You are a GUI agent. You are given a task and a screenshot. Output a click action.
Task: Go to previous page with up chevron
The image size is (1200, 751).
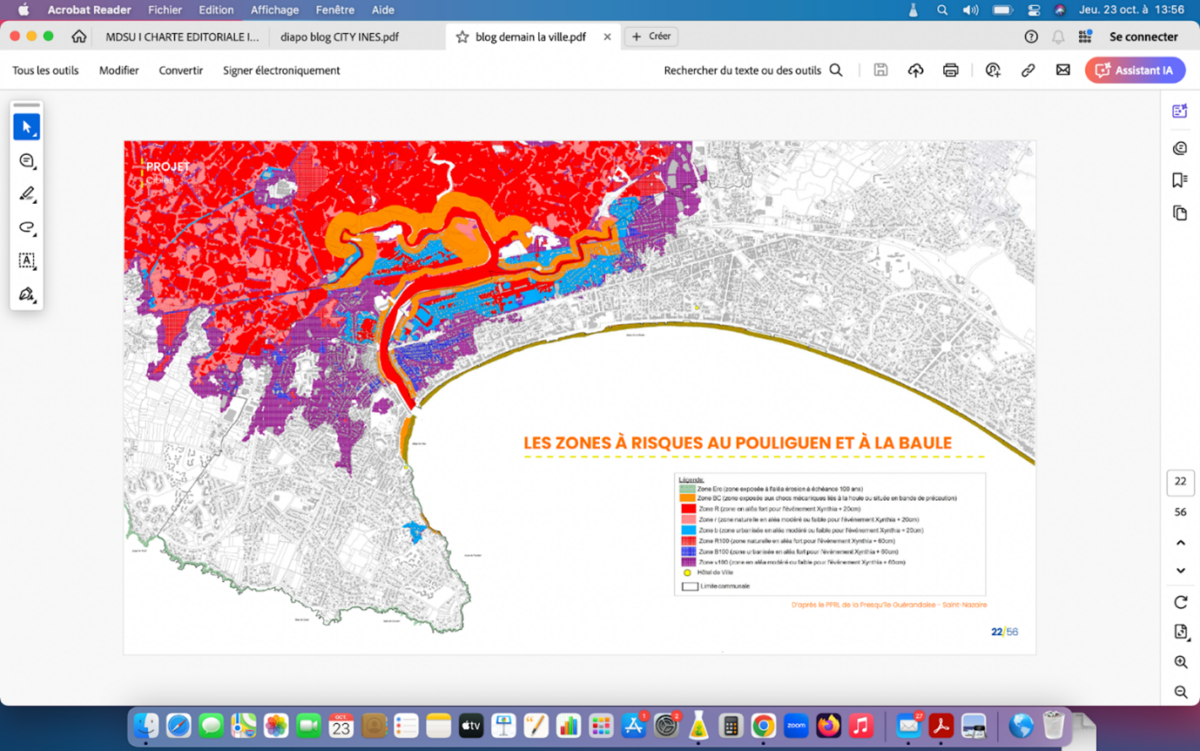pyautogui.click(x=1181, y=543)
